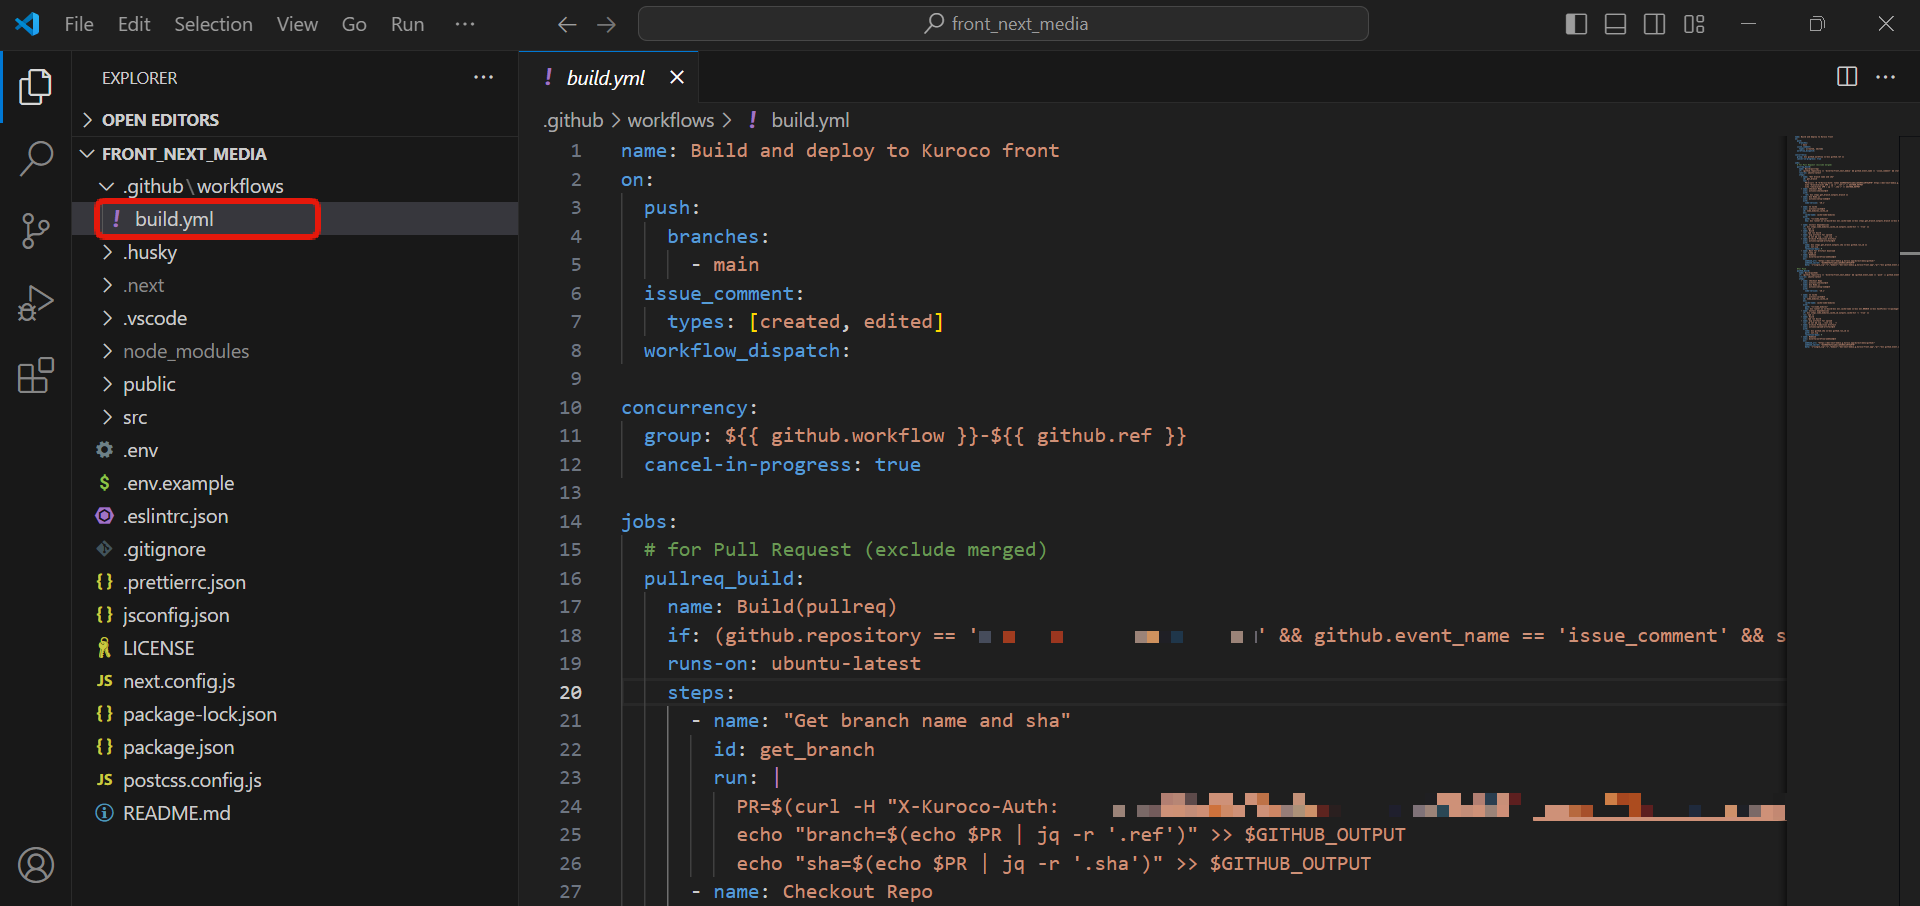Place cursor on 'name: Checkout Repo' line
Viewport: 1920px width, 906px height.
(823, 891)
